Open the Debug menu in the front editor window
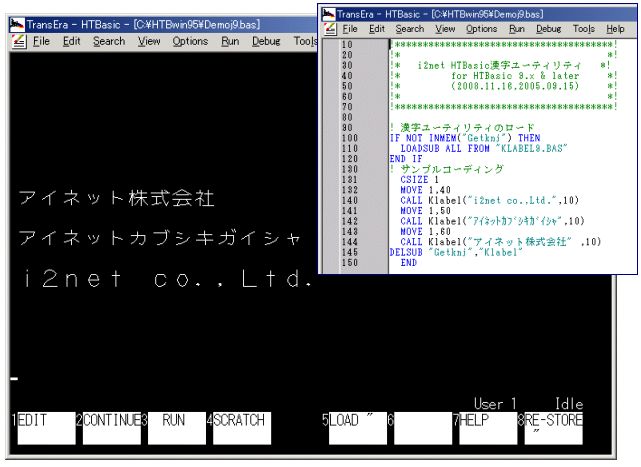 coord(549,29)
